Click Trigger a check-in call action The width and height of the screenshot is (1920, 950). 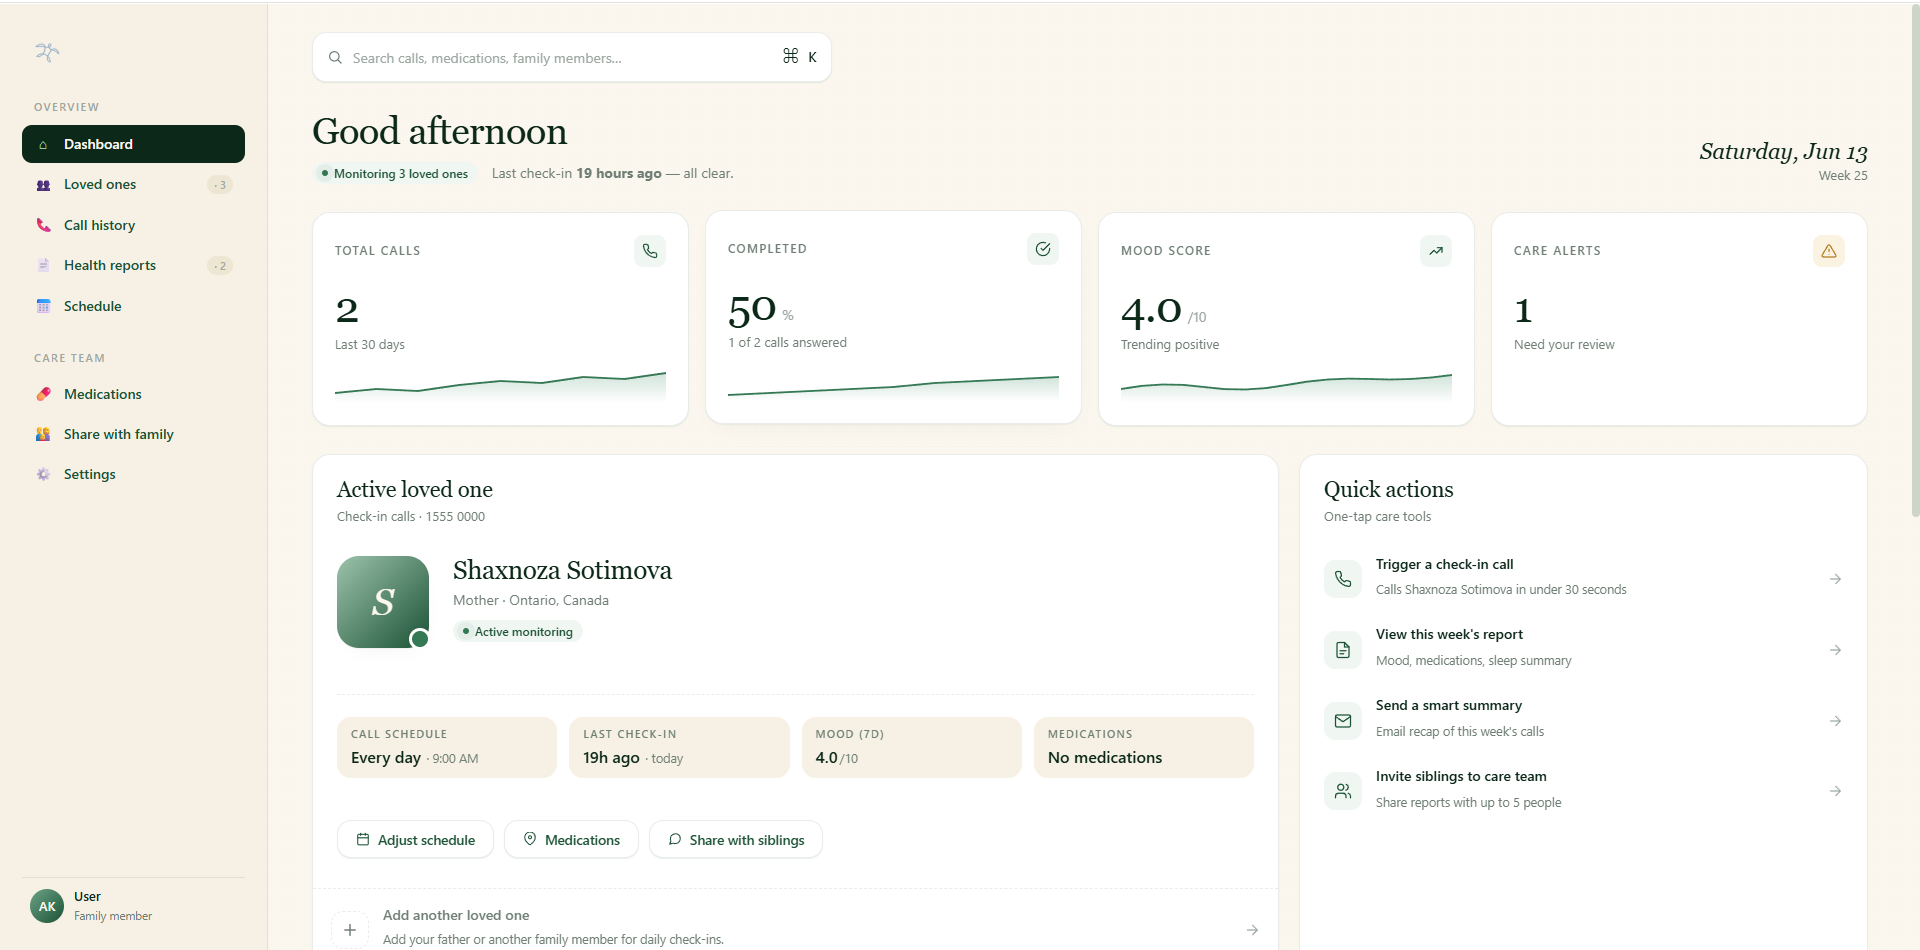click(1583, 579)
